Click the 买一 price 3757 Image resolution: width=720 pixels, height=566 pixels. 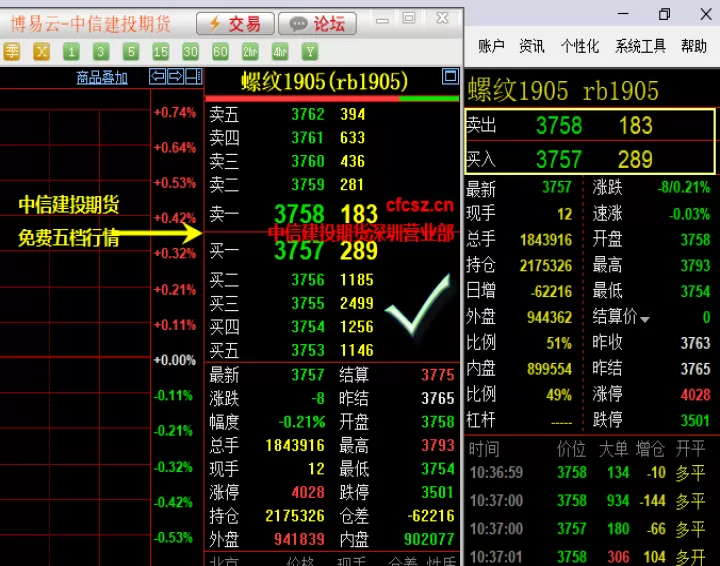(x=299, y=251)
